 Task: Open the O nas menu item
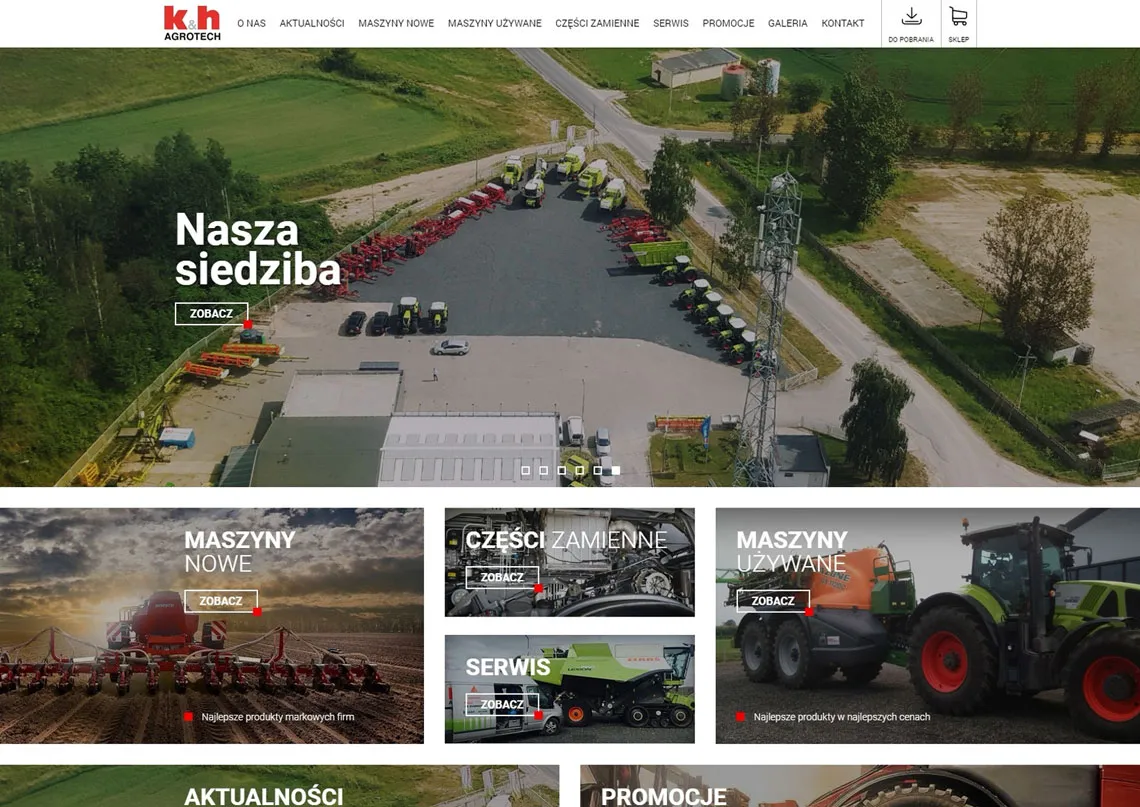pyautogui.click(x=251, y=23)
